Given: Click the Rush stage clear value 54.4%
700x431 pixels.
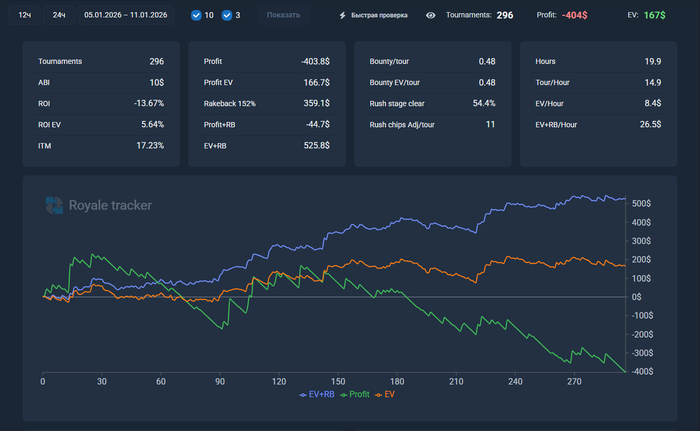Looking at the screenshot, I should (484, 103).
